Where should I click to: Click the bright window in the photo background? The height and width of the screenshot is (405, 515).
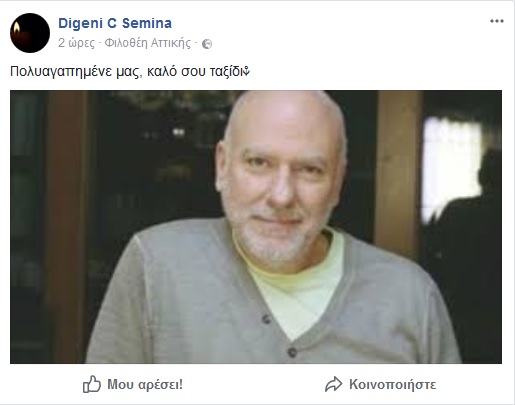pos(451,168)
